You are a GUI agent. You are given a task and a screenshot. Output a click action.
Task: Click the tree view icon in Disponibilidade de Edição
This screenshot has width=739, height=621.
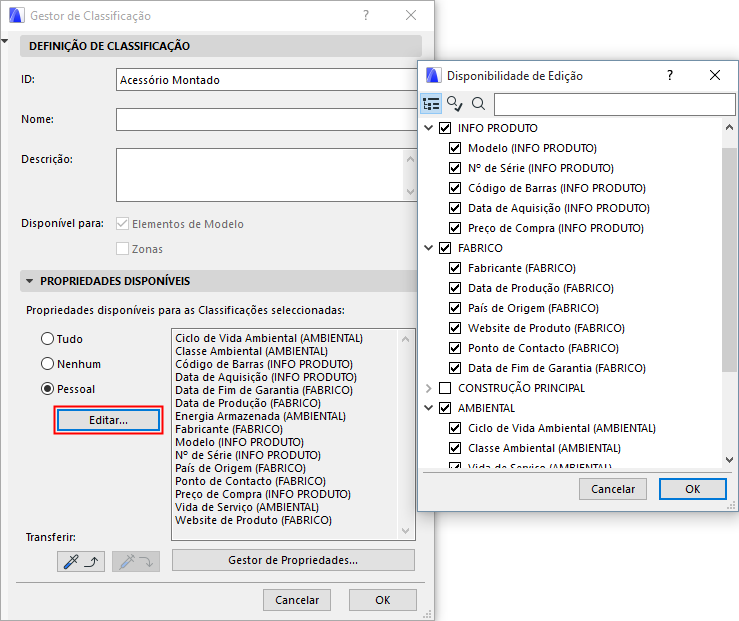[431, 103]
